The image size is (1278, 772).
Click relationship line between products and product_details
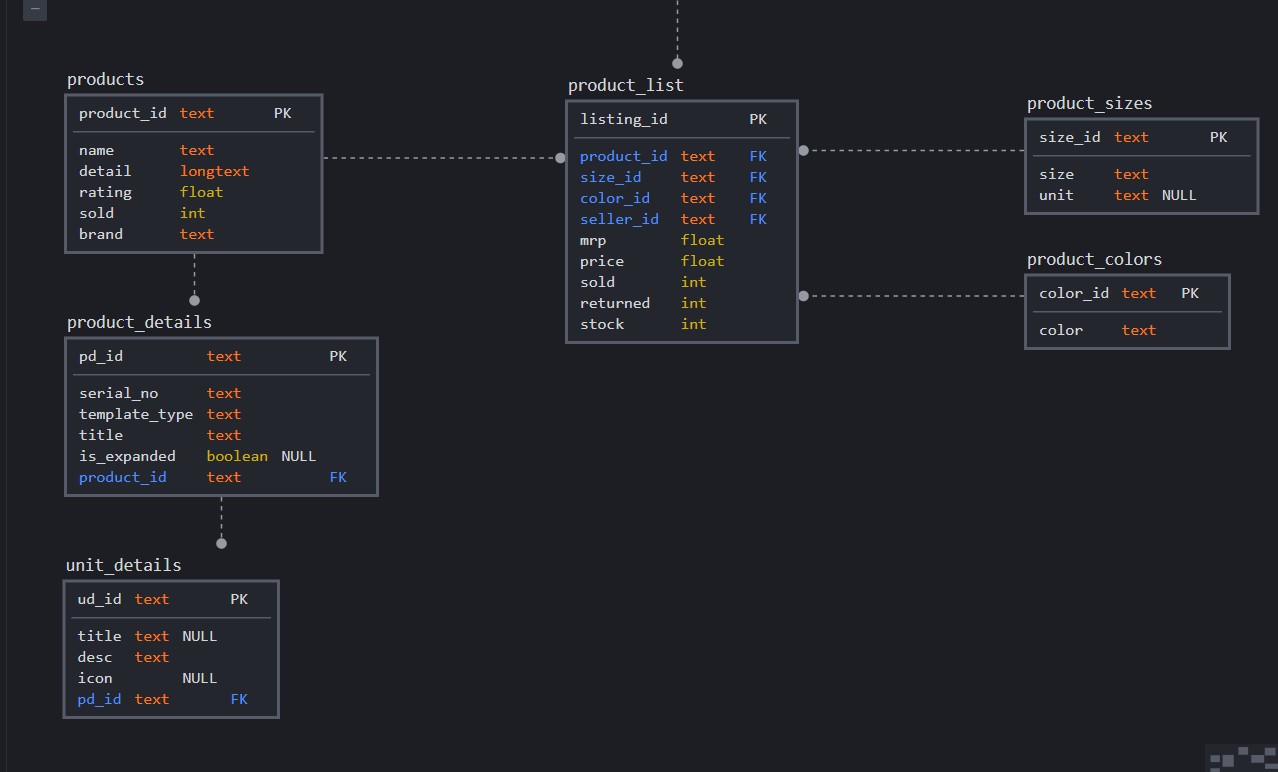click(x=194, y=278)
